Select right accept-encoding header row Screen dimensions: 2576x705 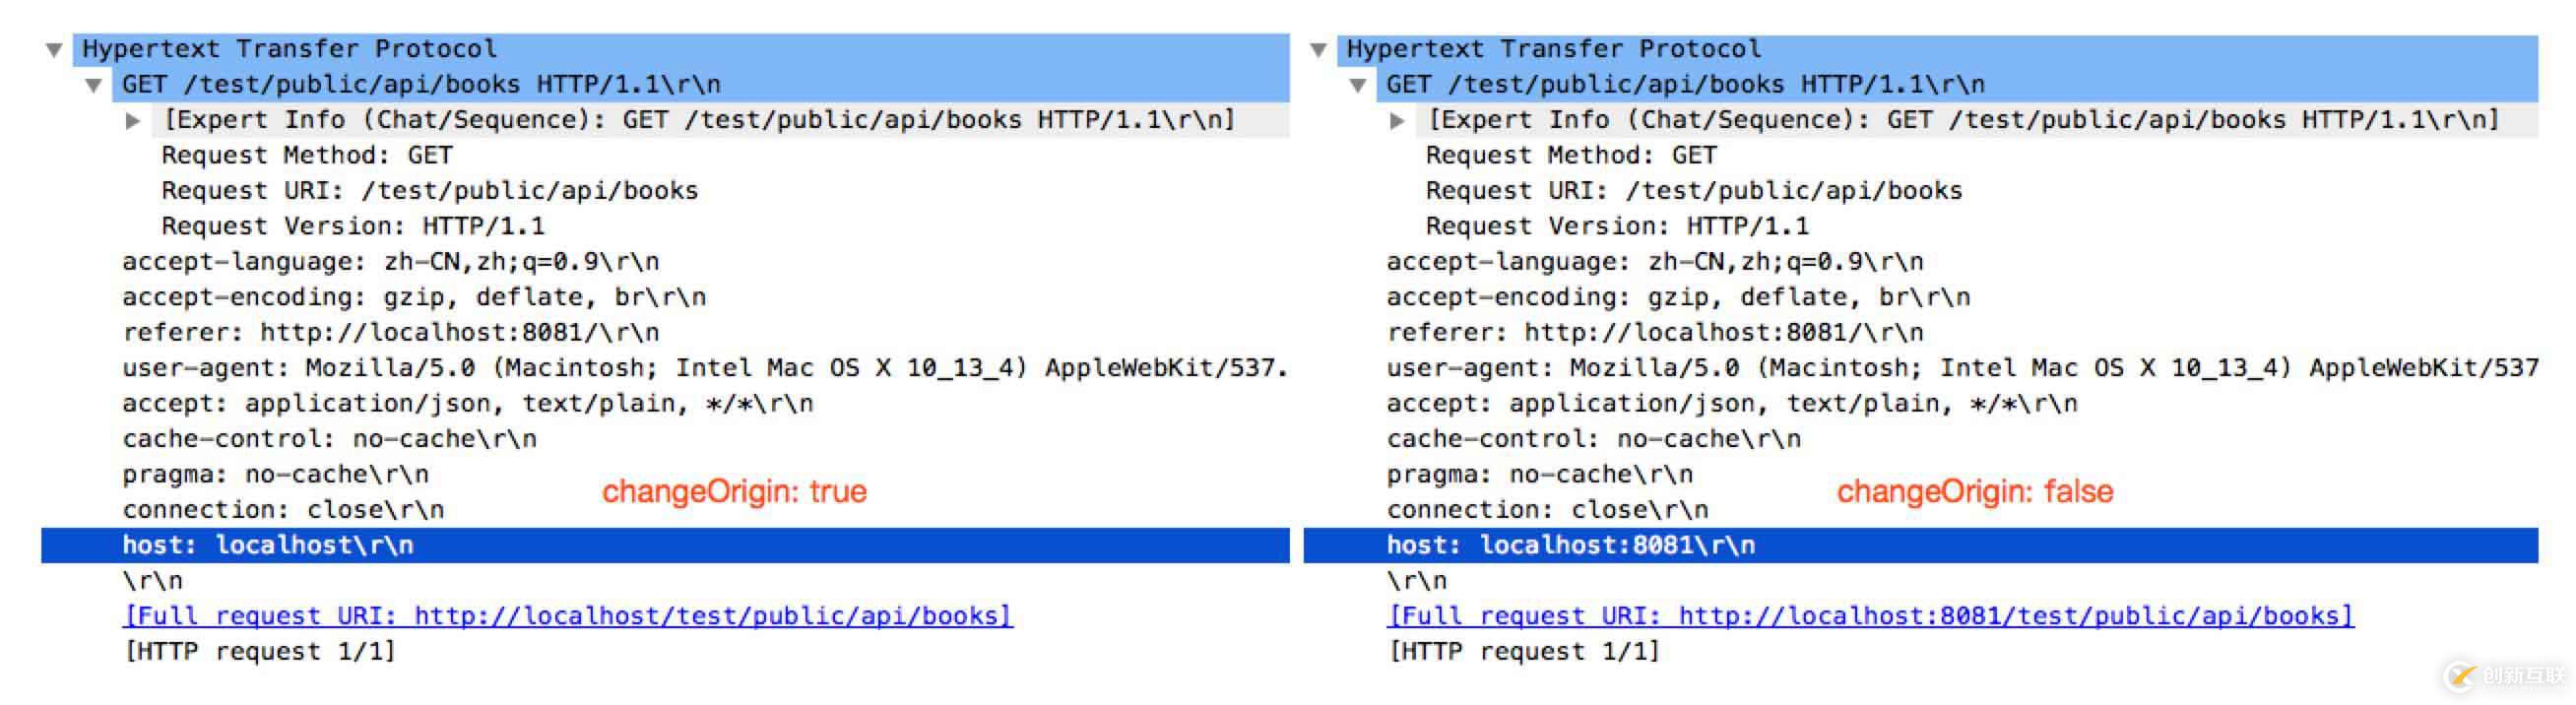point(1677,298)
